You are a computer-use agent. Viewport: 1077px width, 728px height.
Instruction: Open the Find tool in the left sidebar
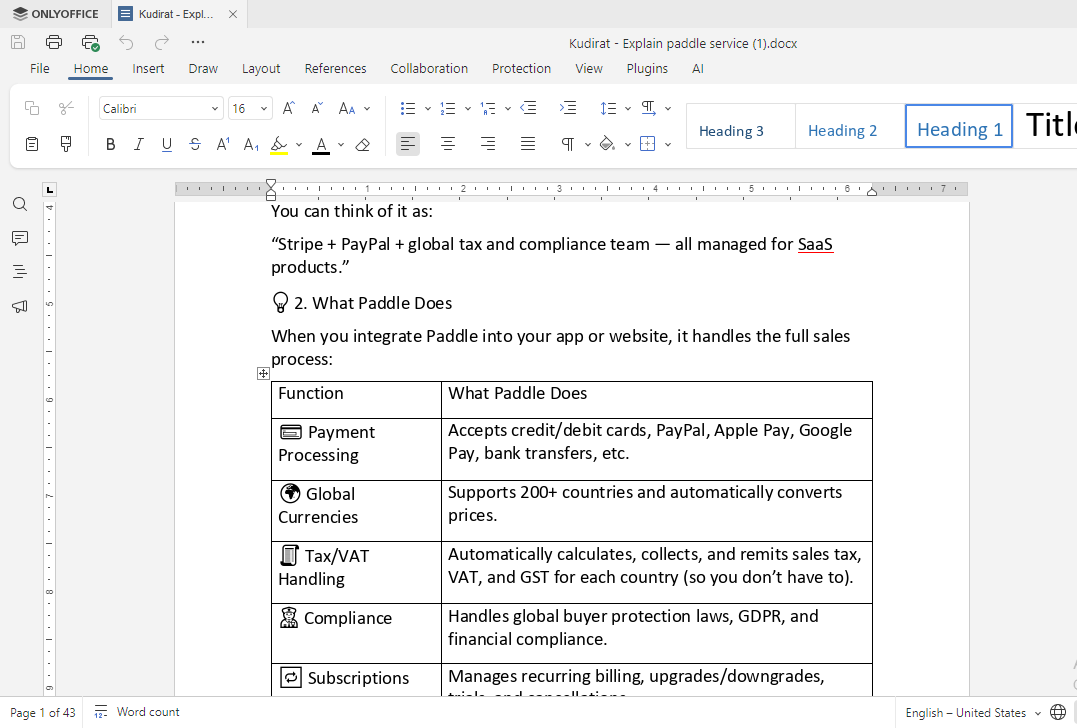(x=19, y=203)
